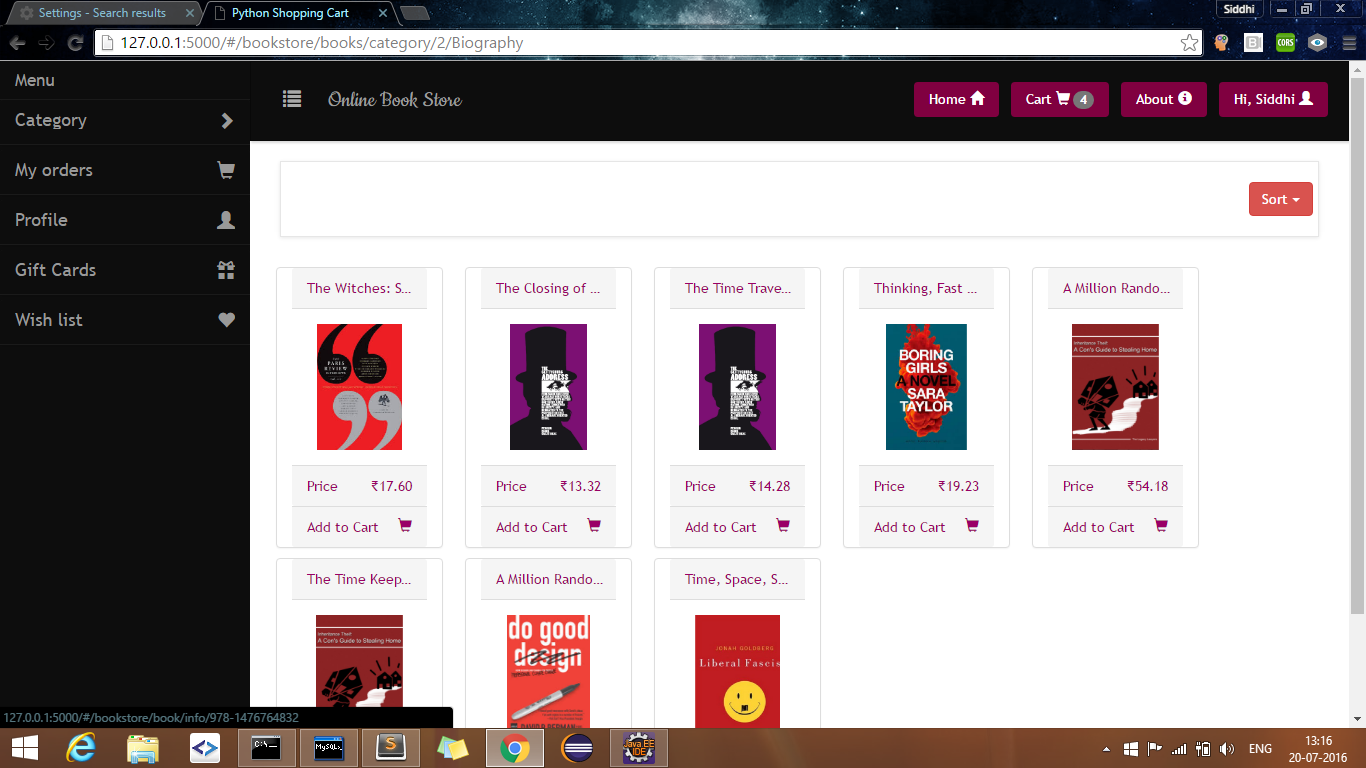Image resolution: width=1366 pixels, height=768 pixels.
Task: Click the cart icon beside My orders
Action: [x=226, y=170]
